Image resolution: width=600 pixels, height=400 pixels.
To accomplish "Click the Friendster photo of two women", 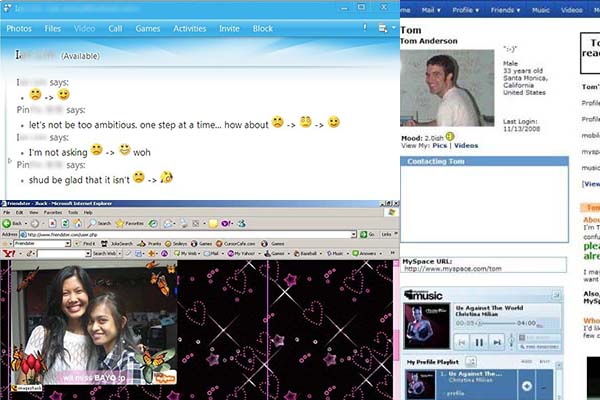I will [94, 323].
